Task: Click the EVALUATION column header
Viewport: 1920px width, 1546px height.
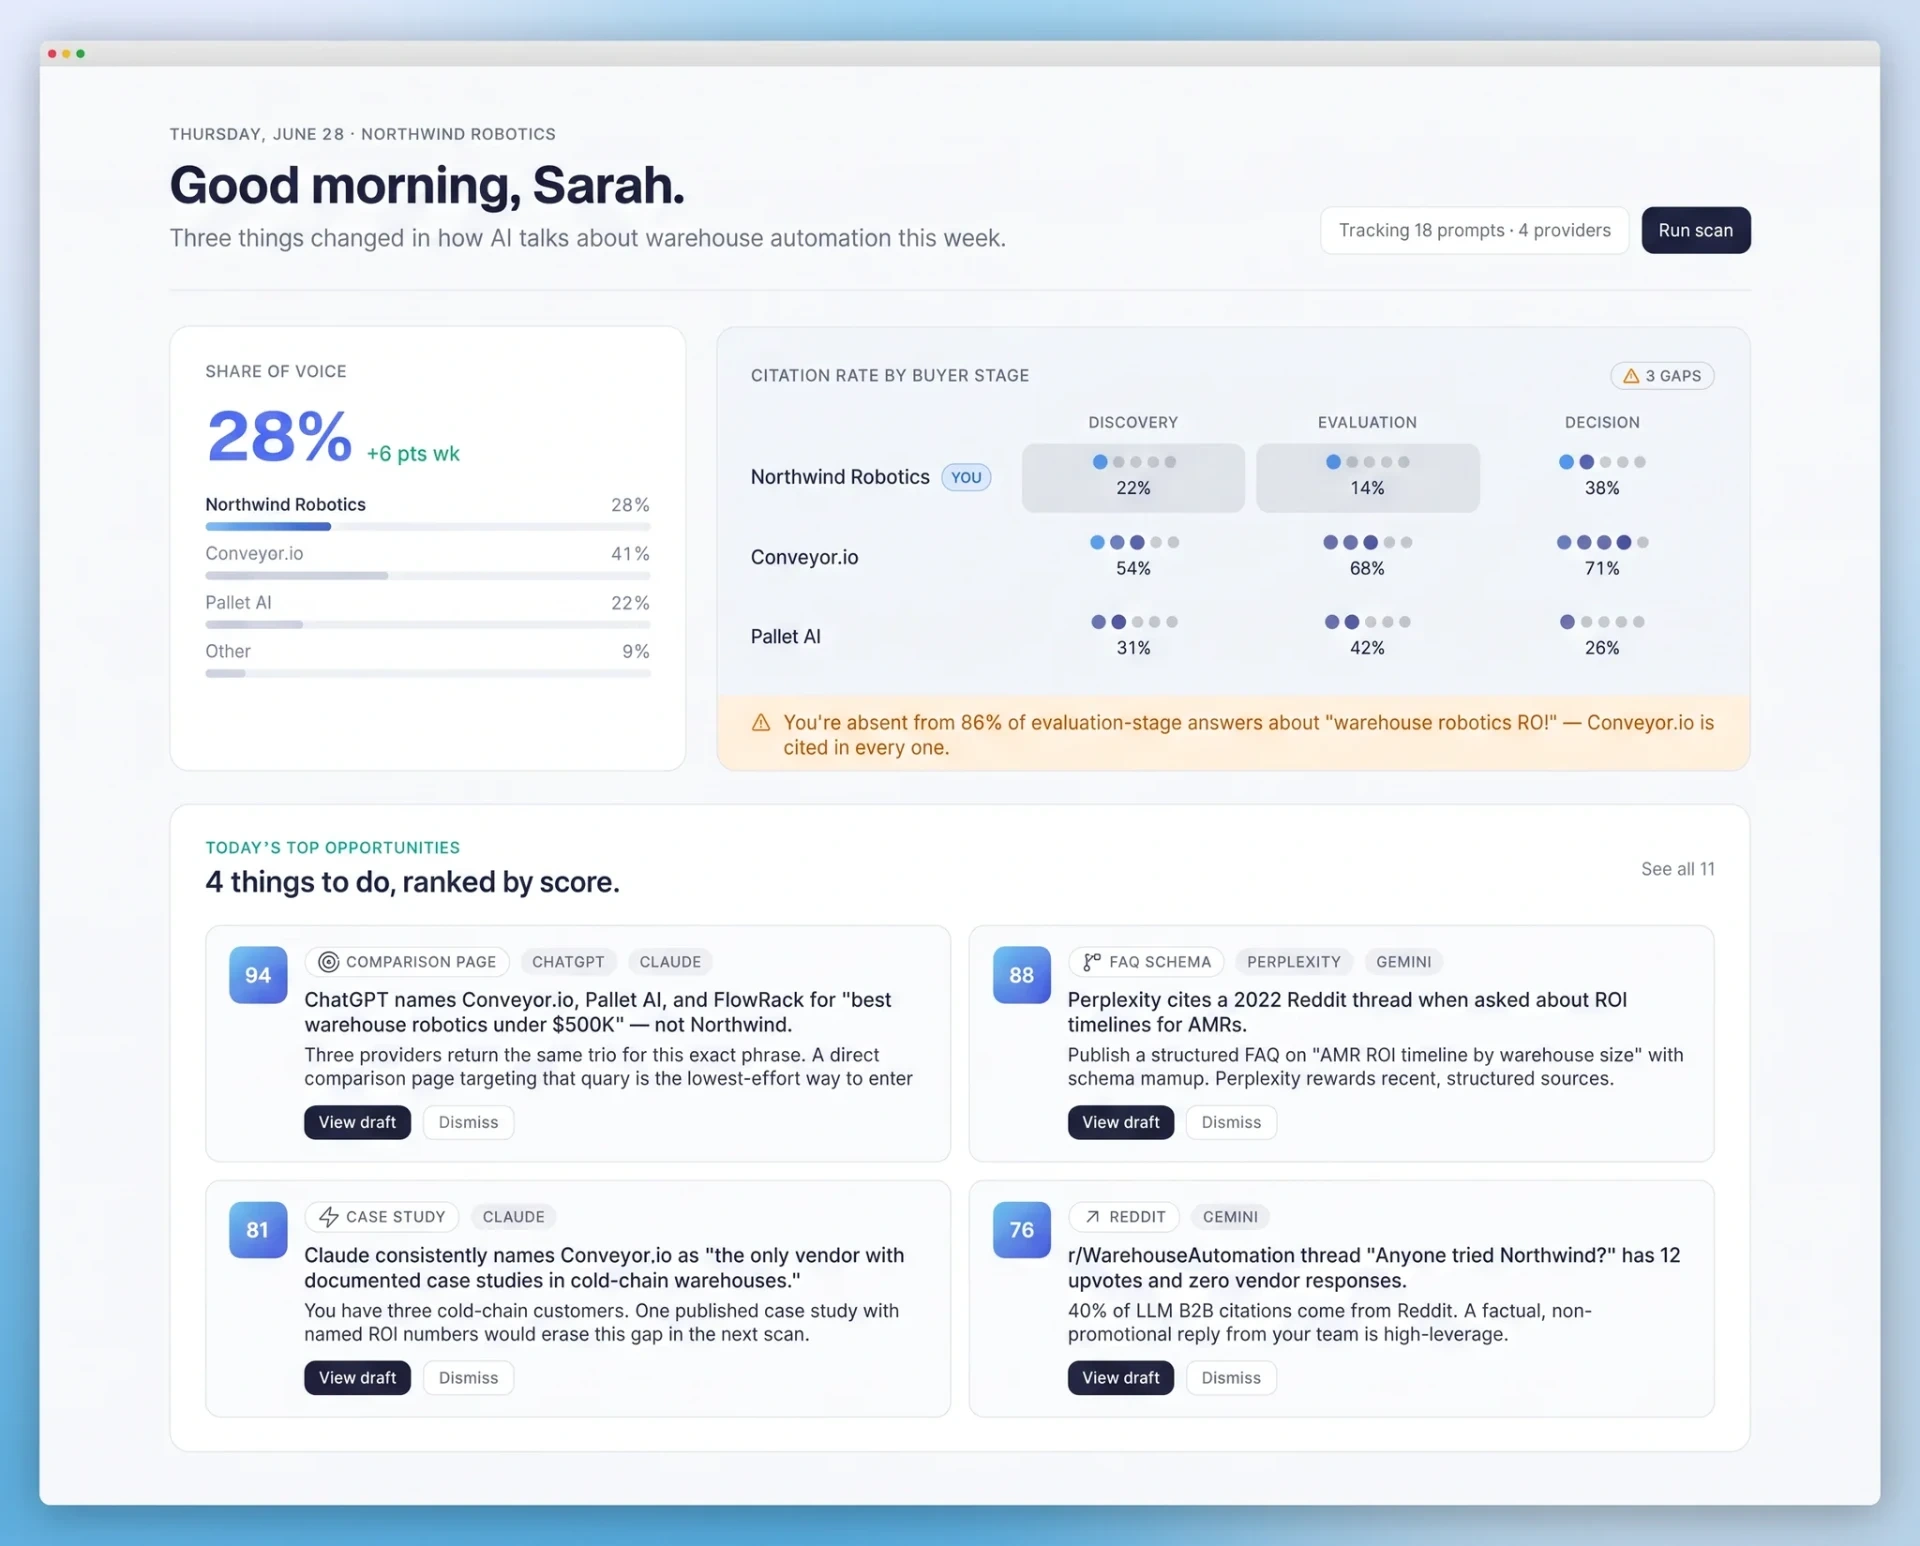Action: (x=1367, y=423)
